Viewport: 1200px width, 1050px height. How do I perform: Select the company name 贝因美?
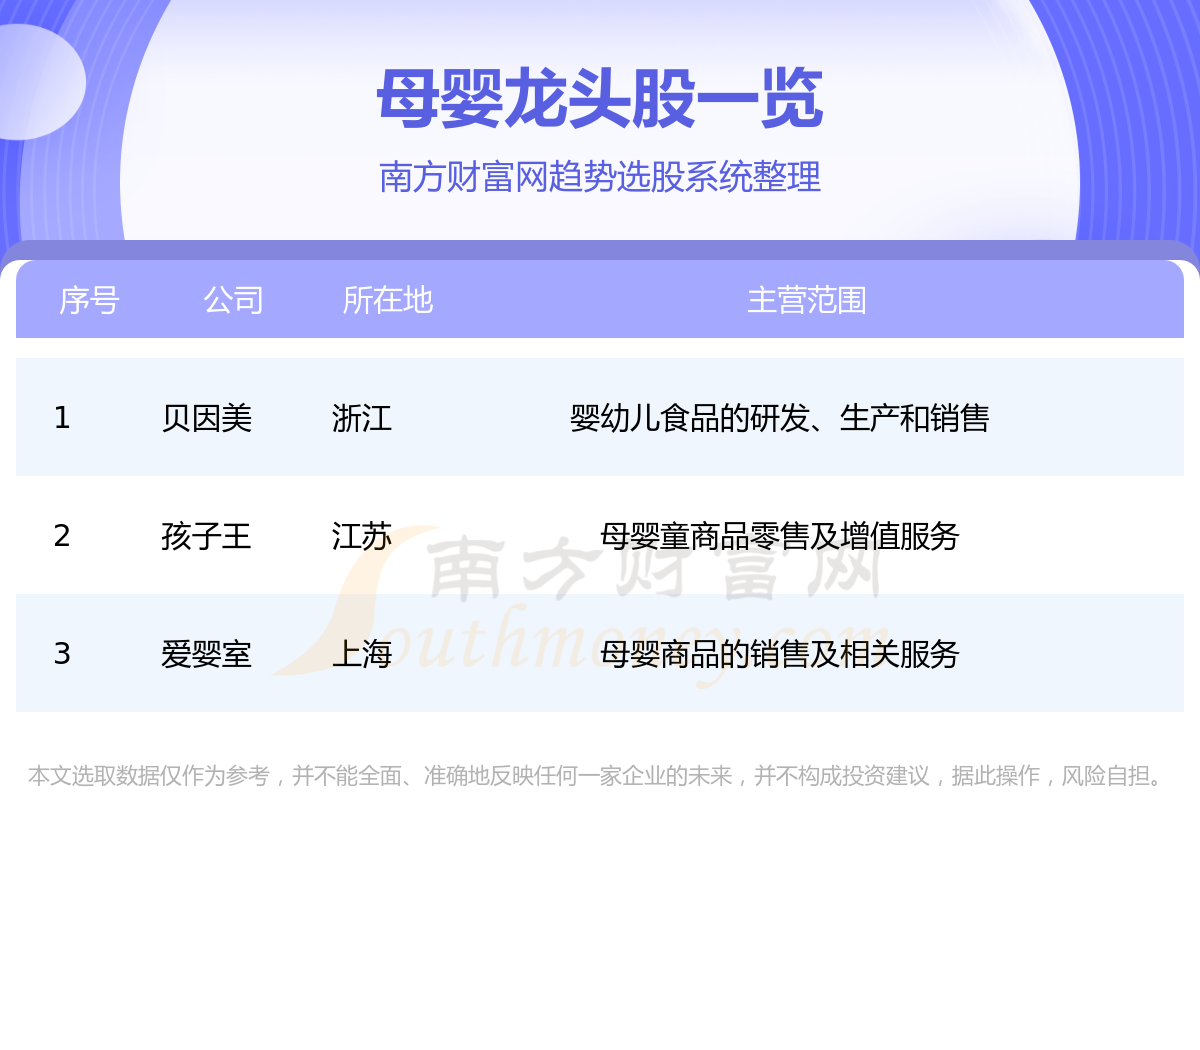207,418
